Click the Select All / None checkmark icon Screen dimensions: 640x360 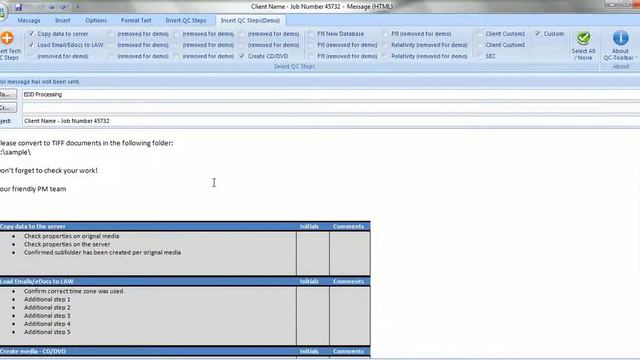(x=583, y=38)
